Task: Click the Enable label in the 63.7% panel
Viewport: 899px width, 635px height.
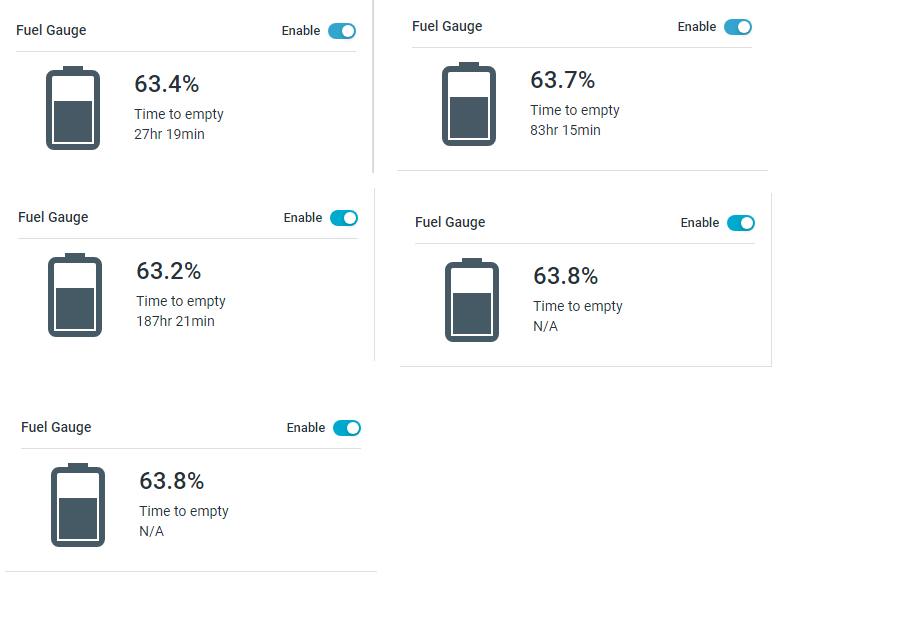Action: pyautogui.click(x=697, y=27)
